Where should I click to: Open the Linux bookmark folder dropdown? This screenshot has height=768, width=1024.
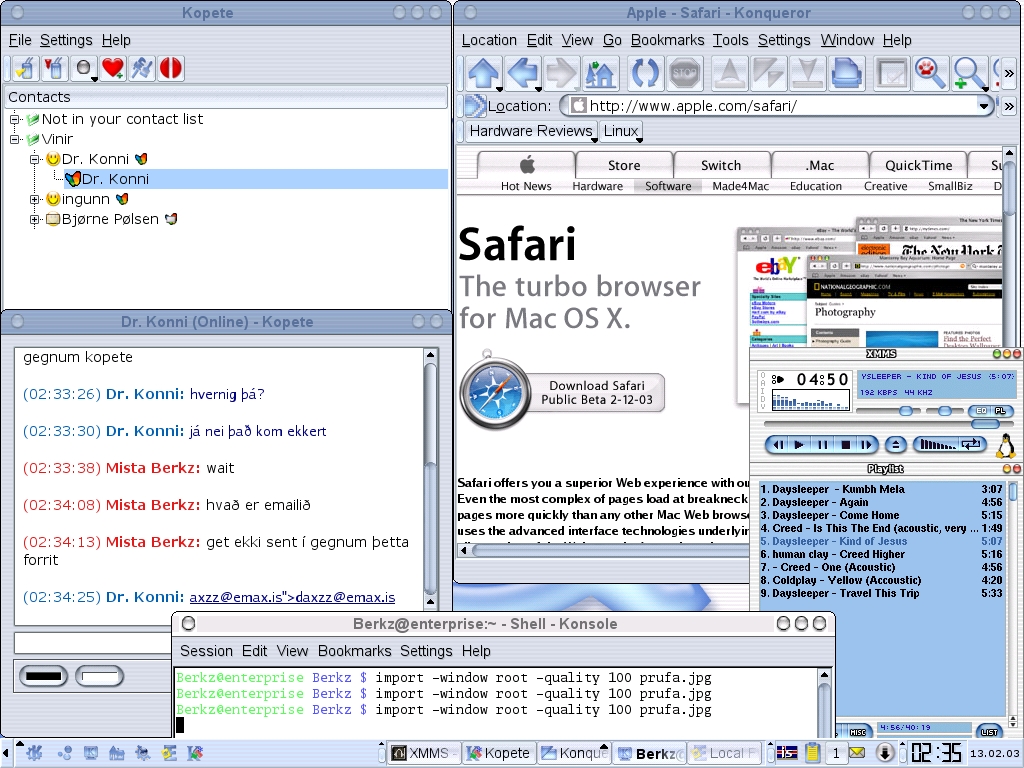(621, 131)
